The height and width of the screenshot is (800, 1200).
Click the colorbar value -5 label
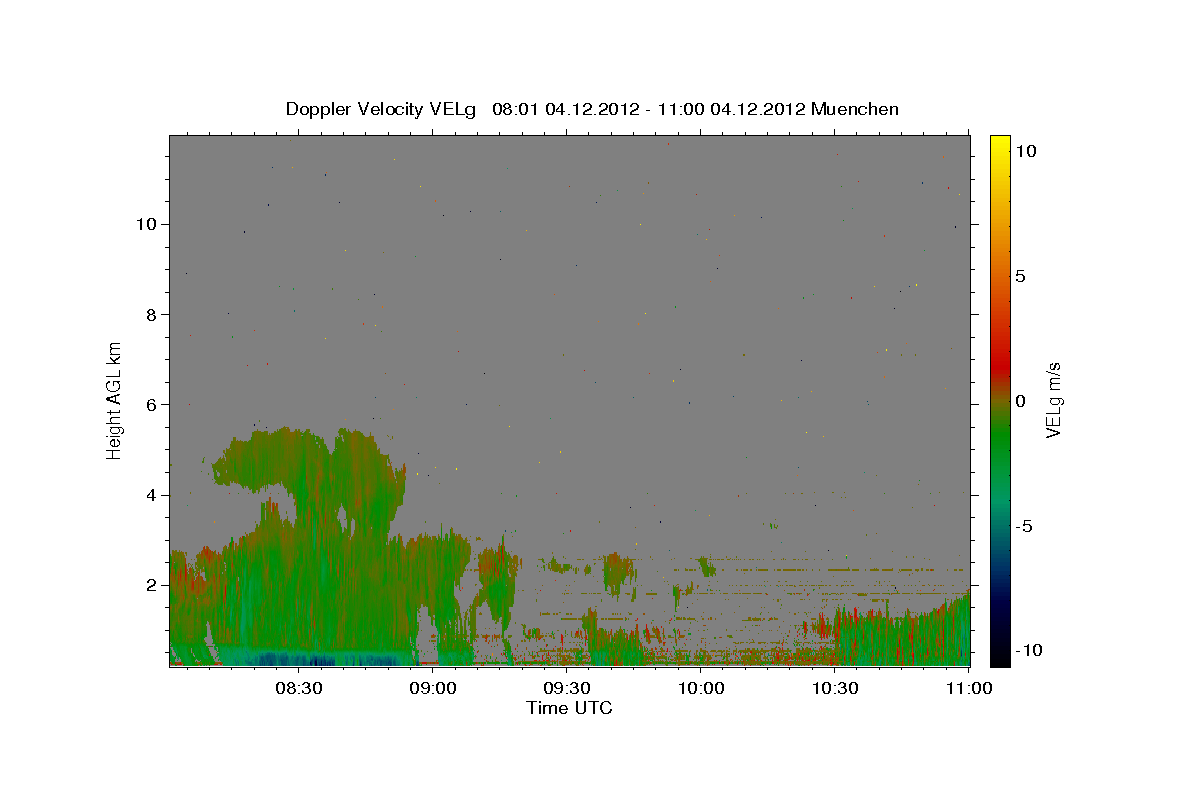pos(1023,526)
